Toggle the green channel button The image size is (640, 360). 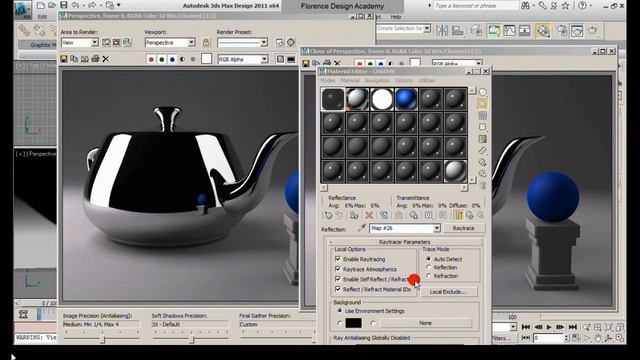(162, 59)
